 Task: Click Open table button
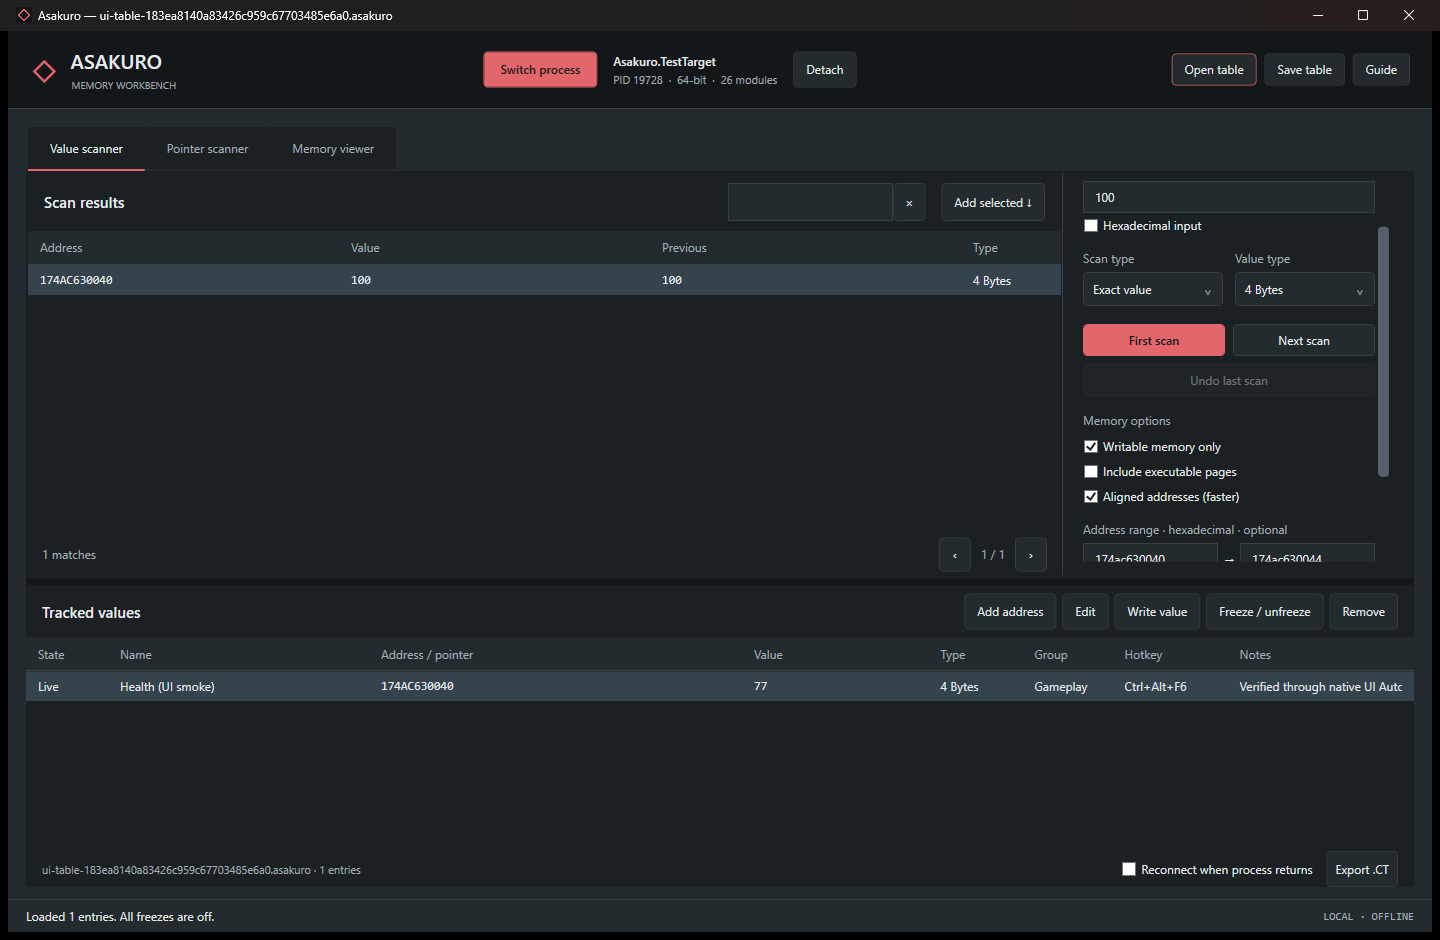(x=1214, y=70)
